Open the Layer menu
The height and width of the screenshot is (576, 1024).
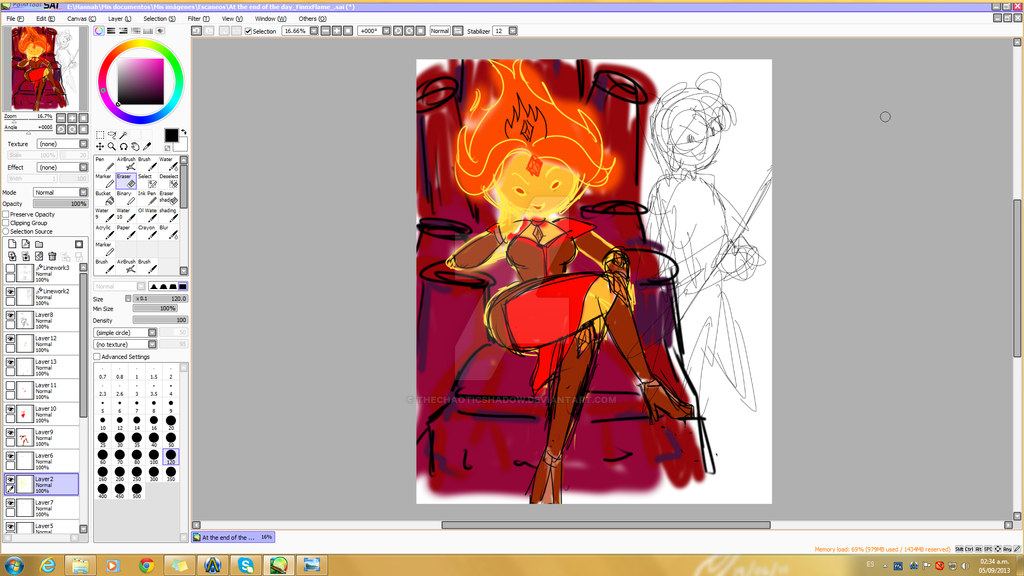pos(120,19)
